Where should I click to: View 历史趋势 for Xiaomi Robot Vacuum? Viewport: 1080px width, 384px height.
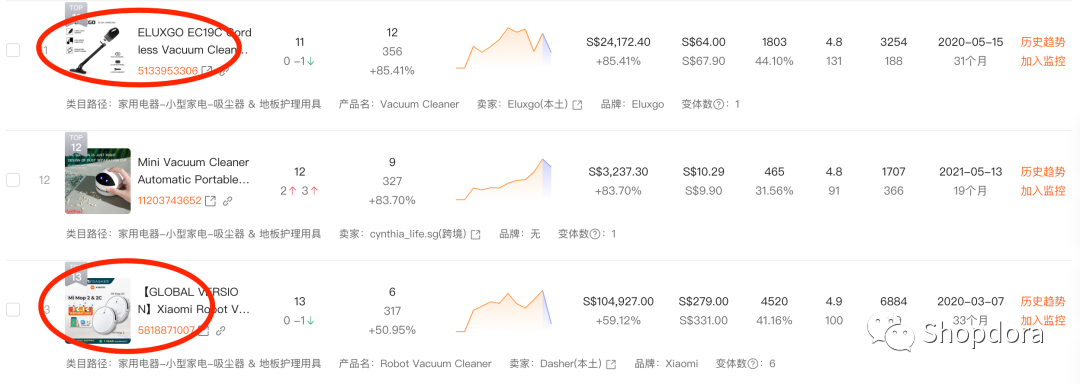(x=1043, y=301)
